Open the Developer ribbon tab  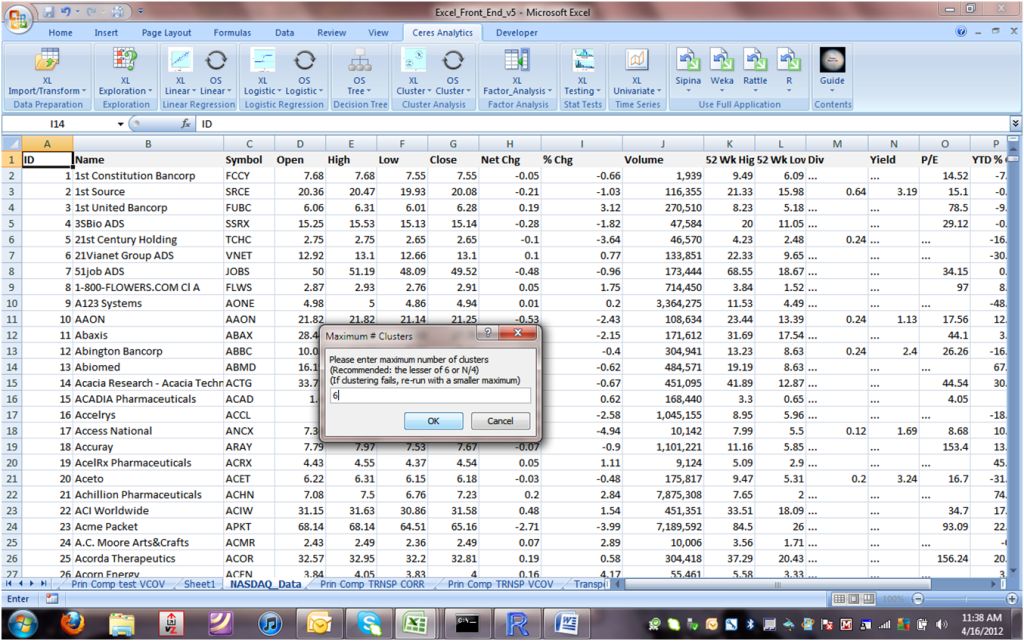(x=517, y=33)
